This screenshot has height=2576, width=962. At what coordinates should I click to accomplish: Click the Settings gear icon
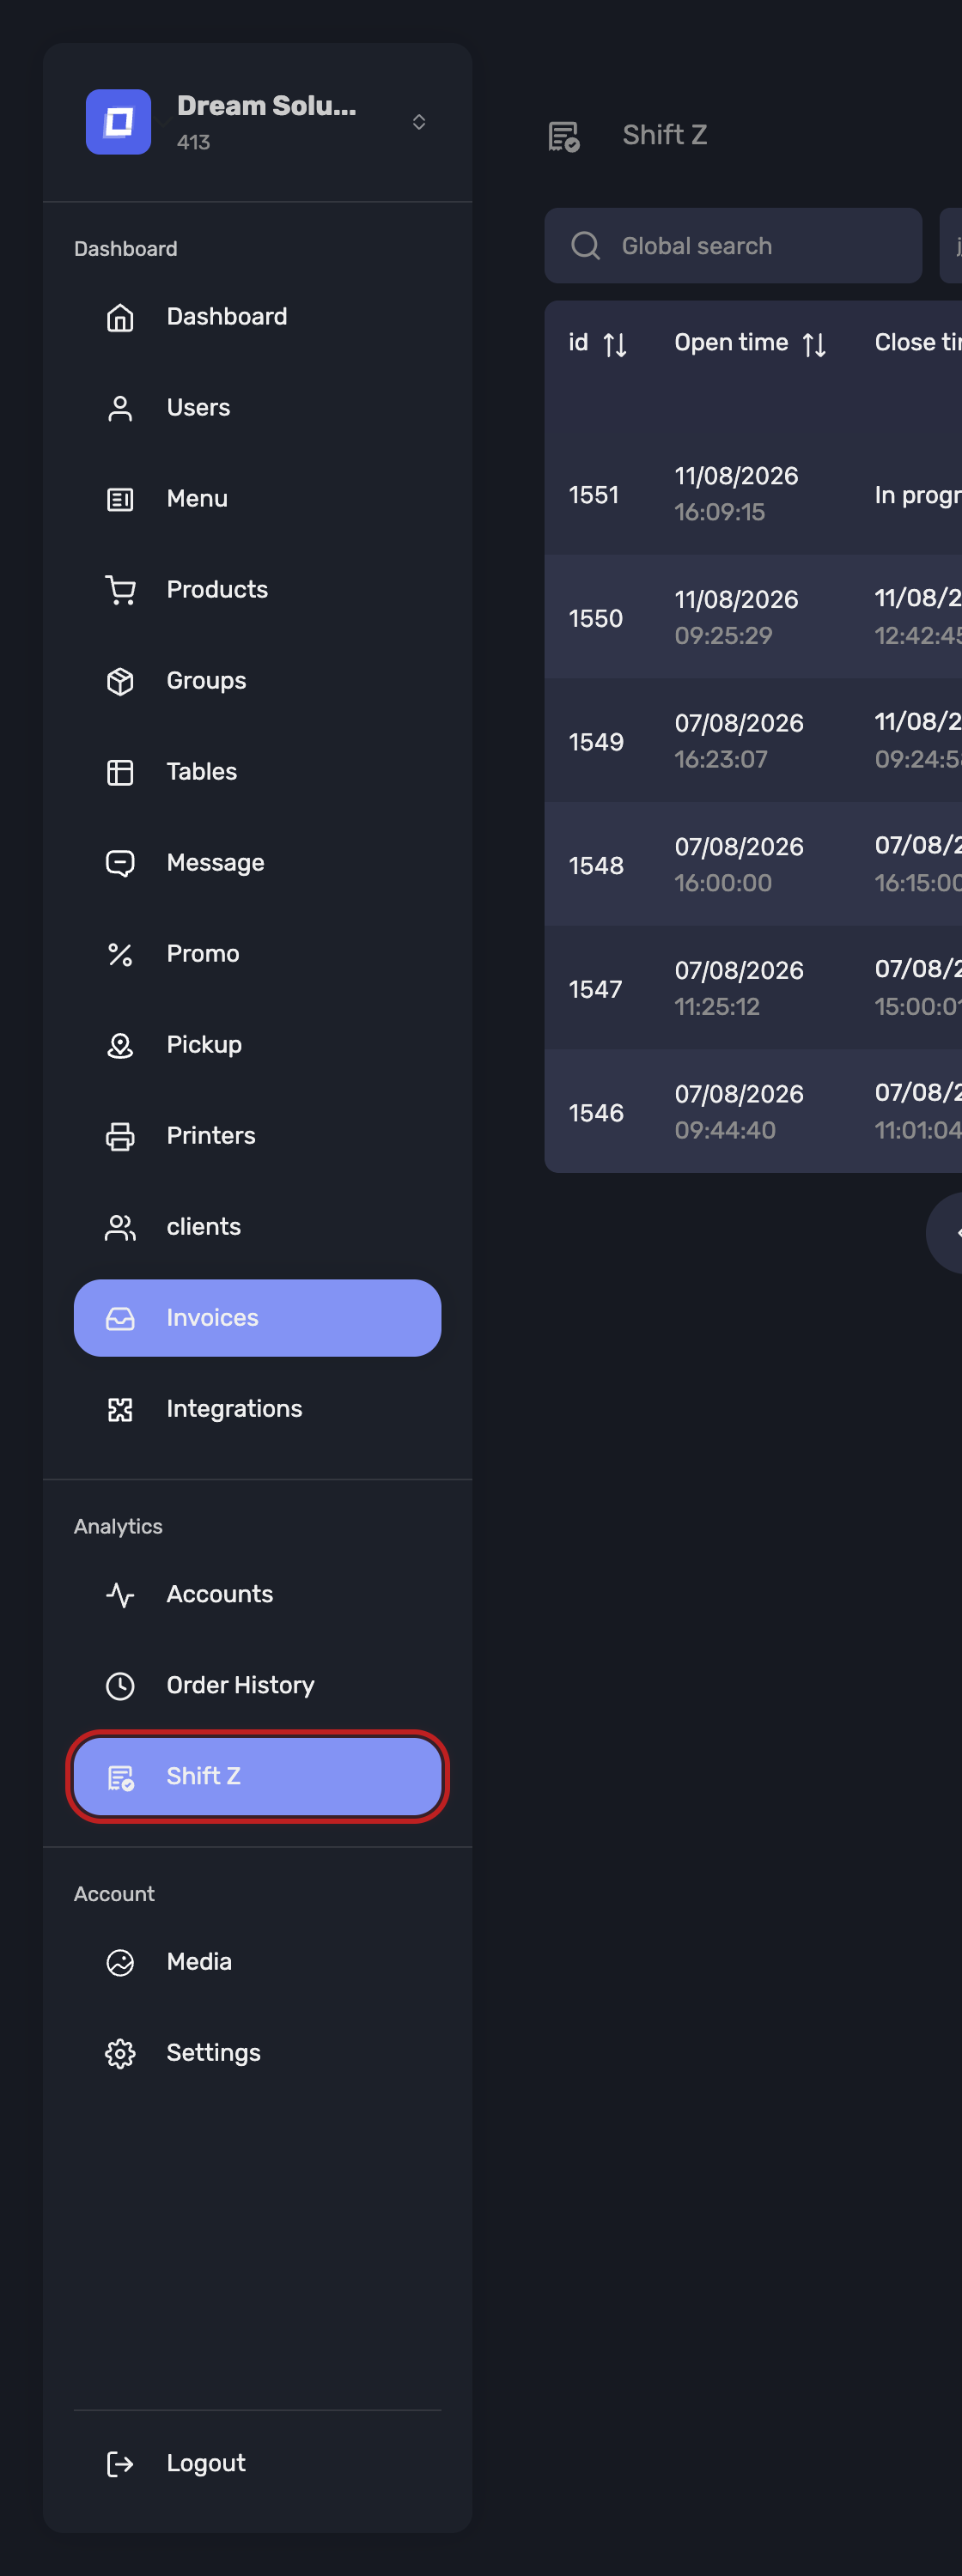pyautogui.click(x=120, y=2053)
